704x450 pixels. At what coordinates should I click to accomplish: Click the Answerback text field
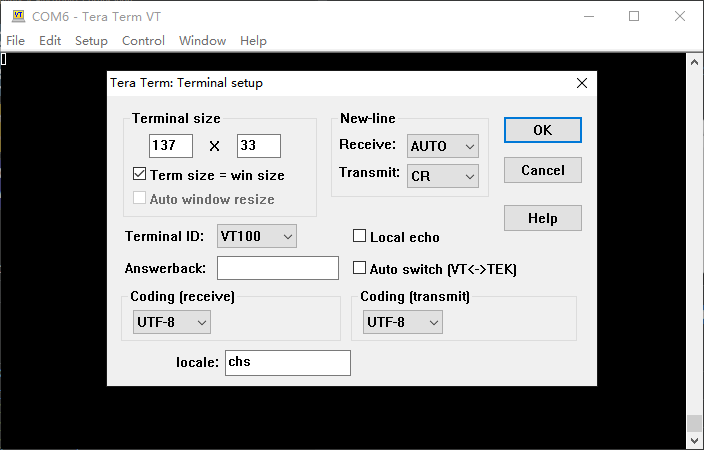(x=278, y=268)
